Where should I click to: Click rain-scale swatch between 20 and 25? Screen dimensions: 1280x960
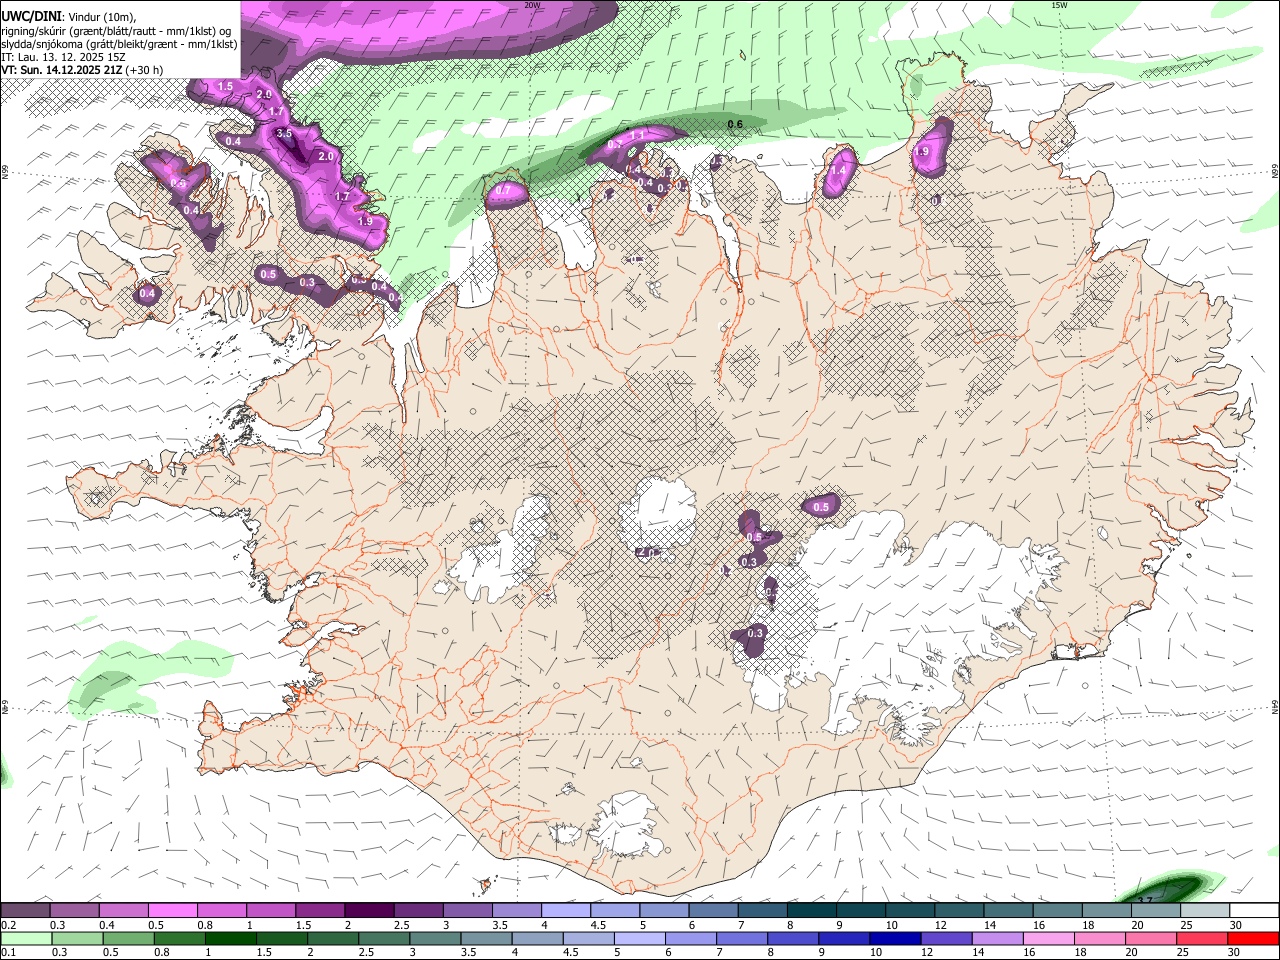1151,938
